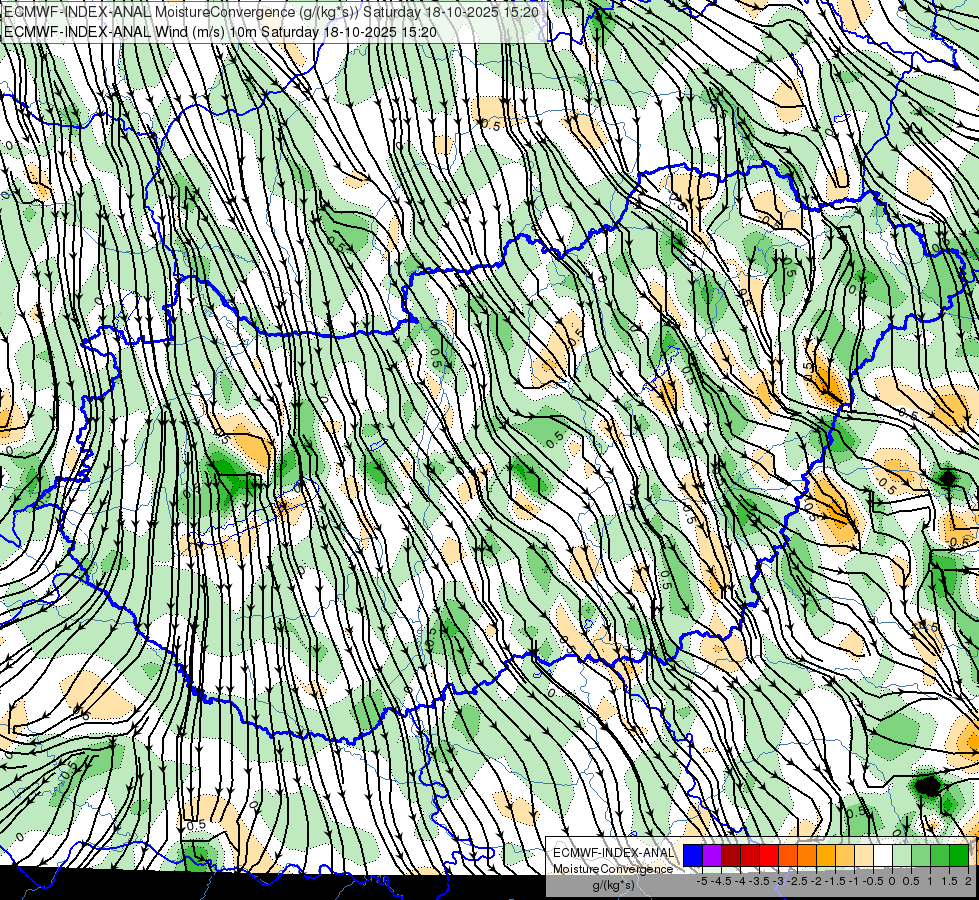Image resolution: width=979 pixels, height=900 pixels.
Task: Select the -3.5 legend tick label
Action: click(x=759, y=881)
